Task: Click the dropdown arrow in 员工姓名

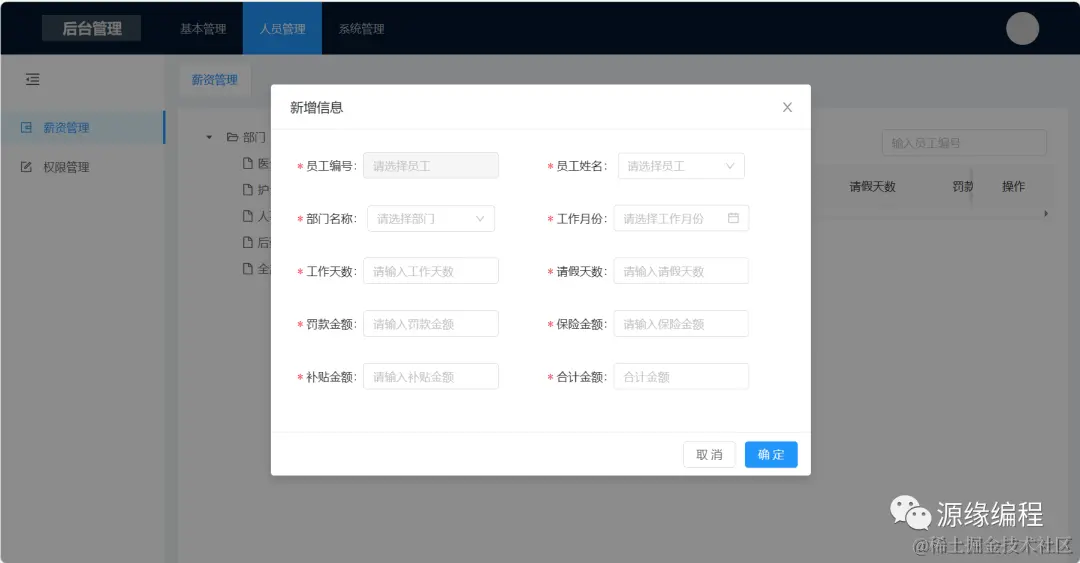Action: [x=730, y=166]
